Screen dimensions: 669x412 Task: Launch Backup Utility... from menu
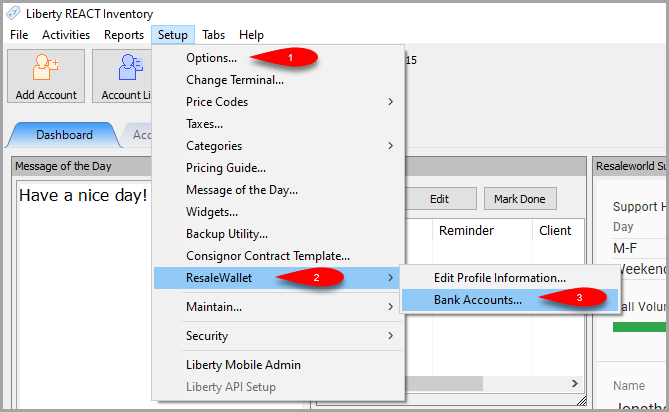tap(278, 234)
